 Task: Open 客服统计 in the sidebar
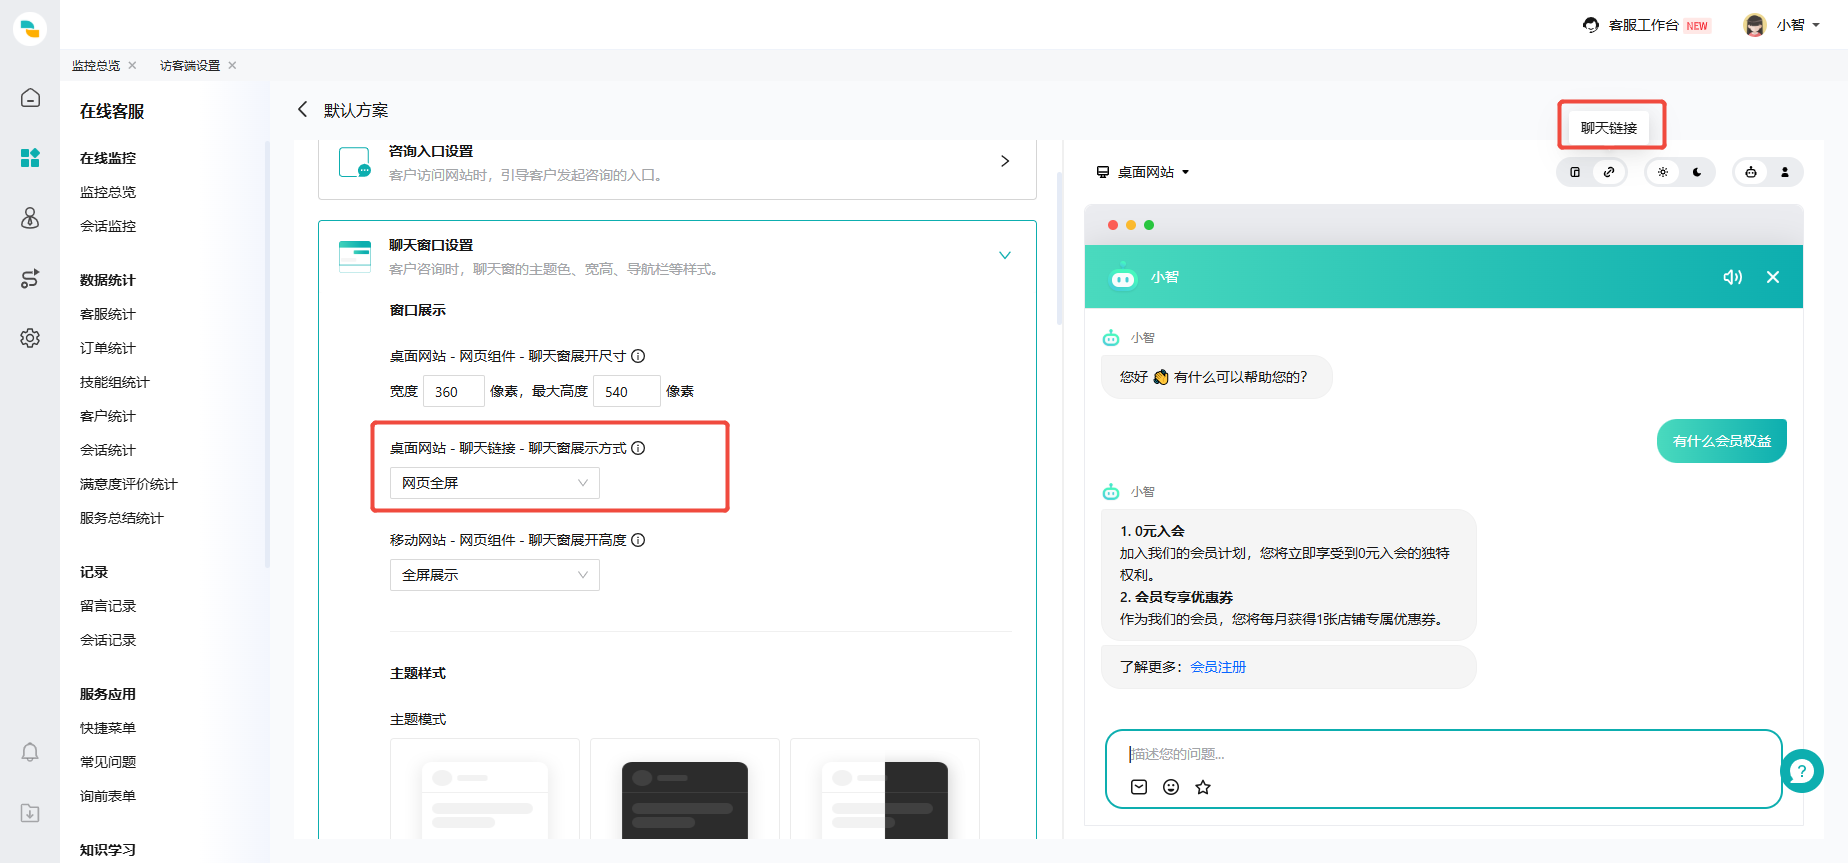point(108,314)
